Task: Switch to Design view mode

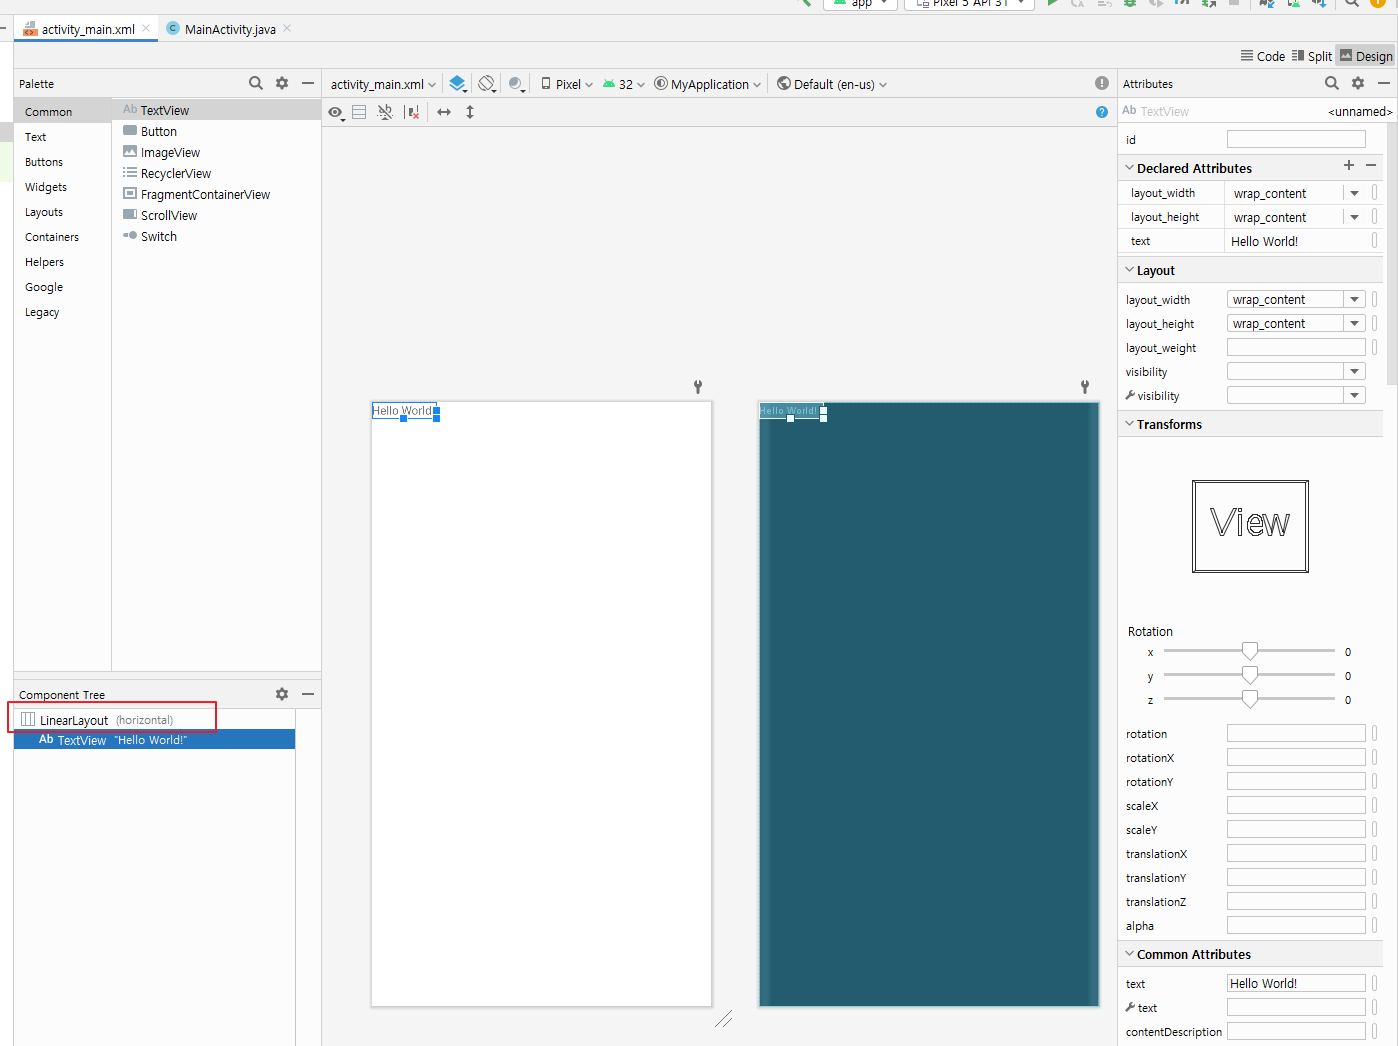Action: point(1366,56)
